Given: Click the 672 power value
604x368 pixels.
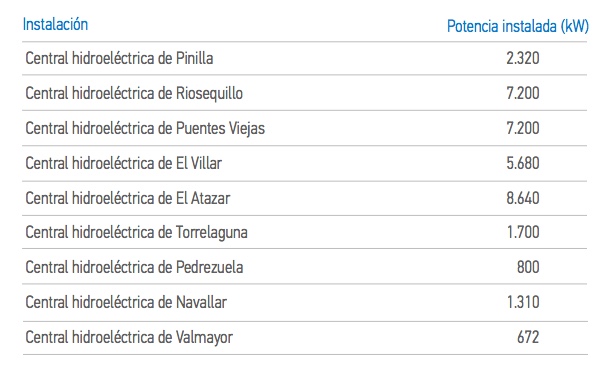Looking at the screenshot, I should [x=528, y=337].
